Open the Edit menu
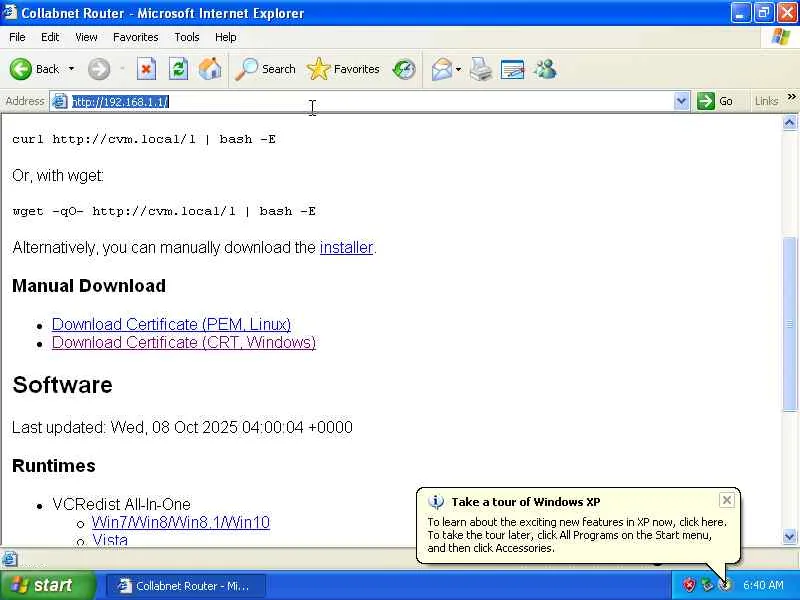 50,37
